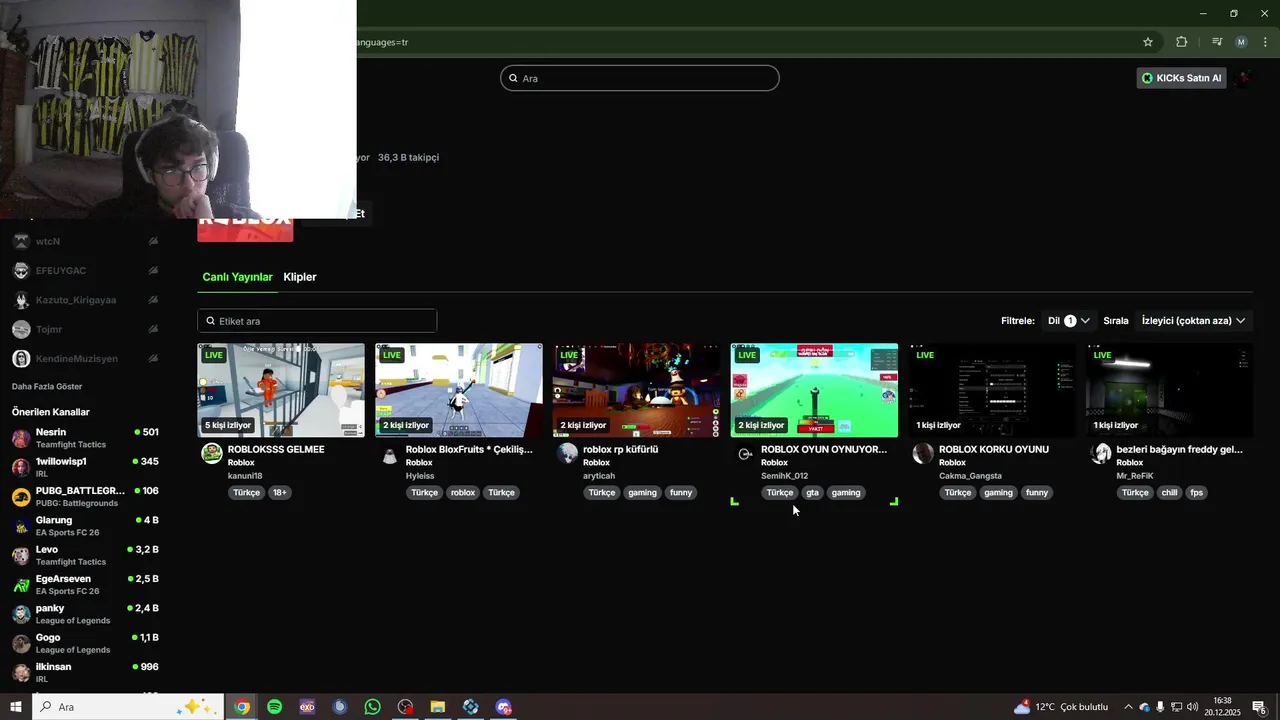
Task: Open Chrome from the Windows taskbar
Action: [242, 707]
